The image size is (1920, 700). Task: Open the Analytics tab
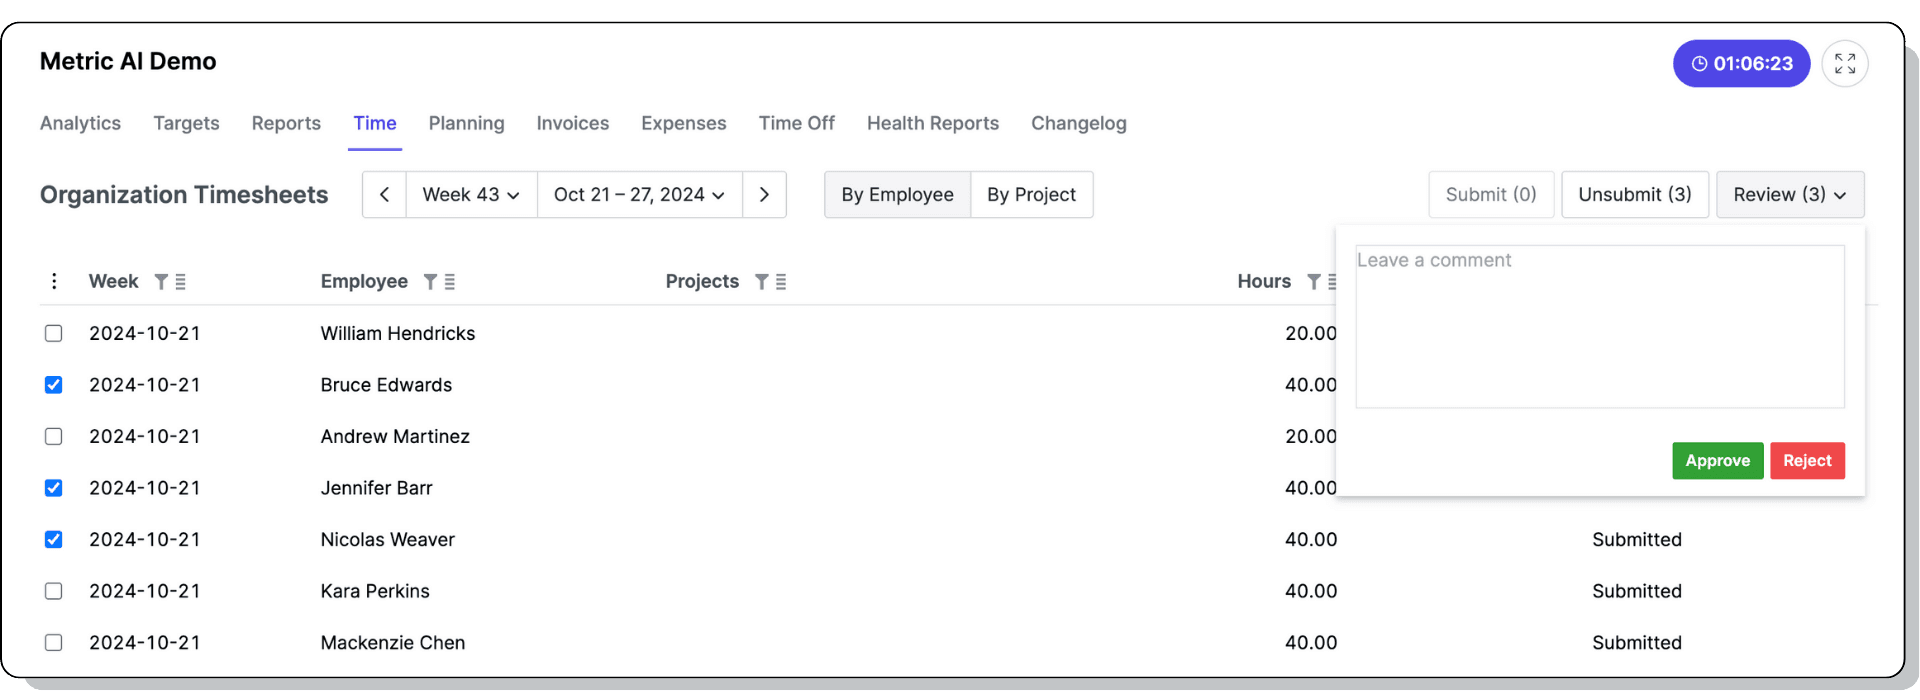point(80,123)
